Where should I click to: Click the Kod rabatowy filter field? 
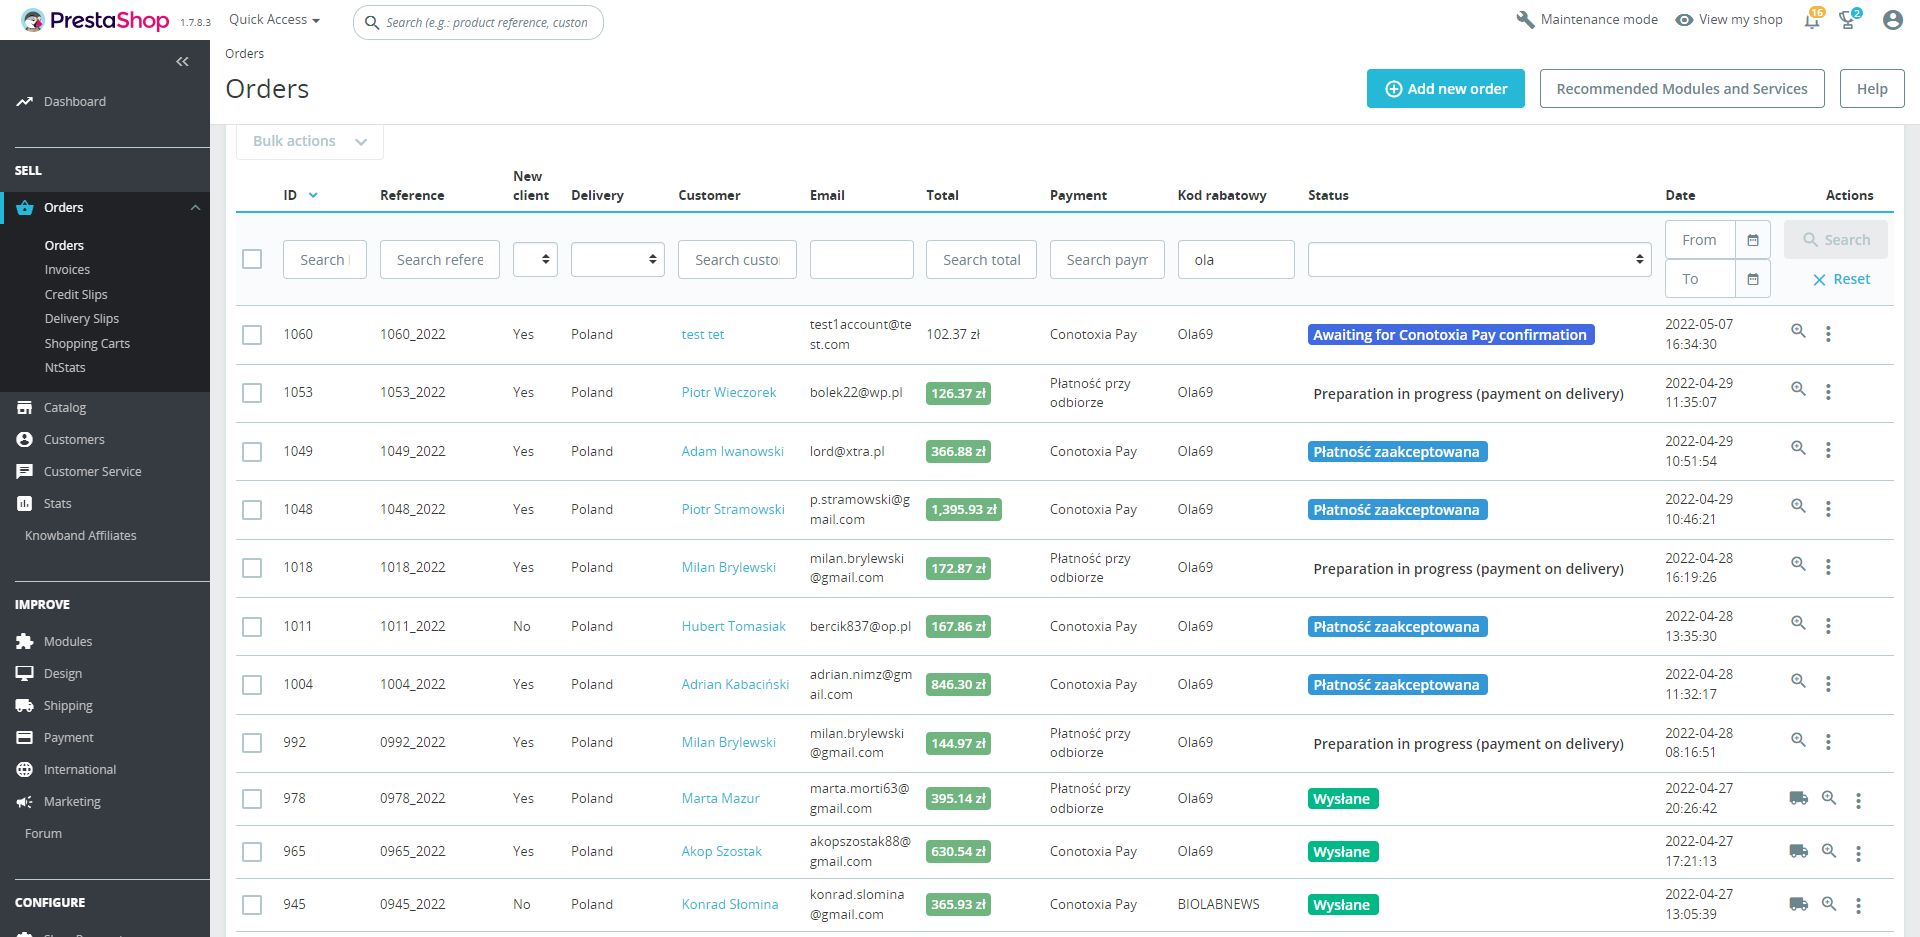point(1235,260)
